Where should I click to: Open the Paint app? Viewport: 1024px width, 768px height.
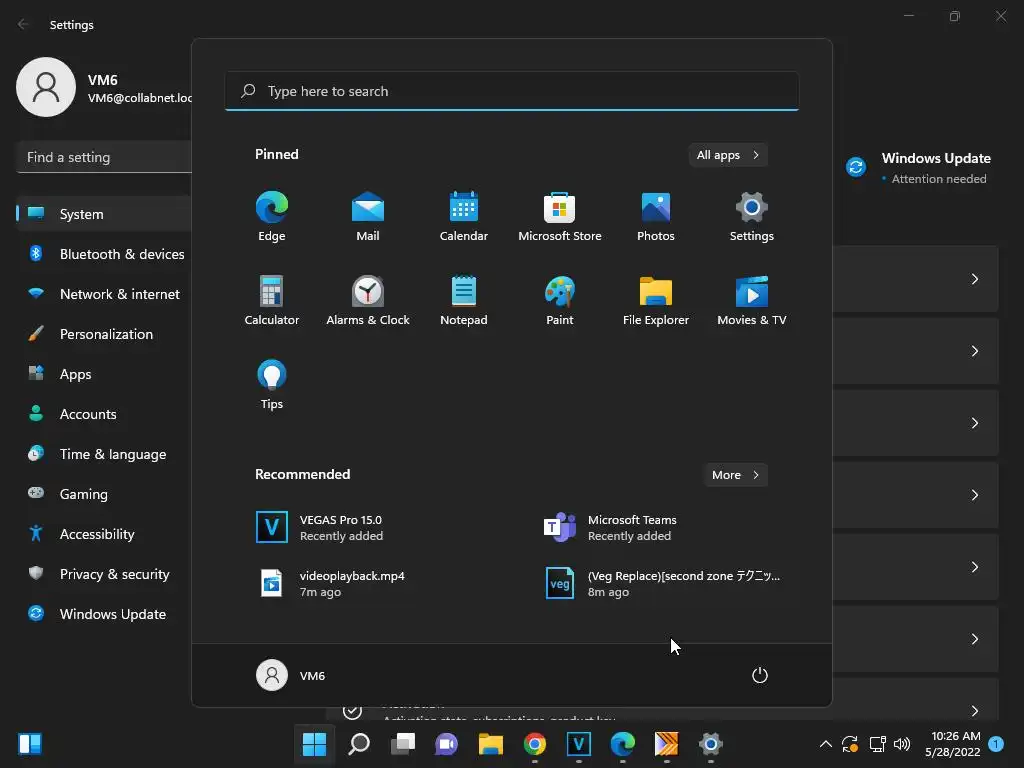(560, 300)
